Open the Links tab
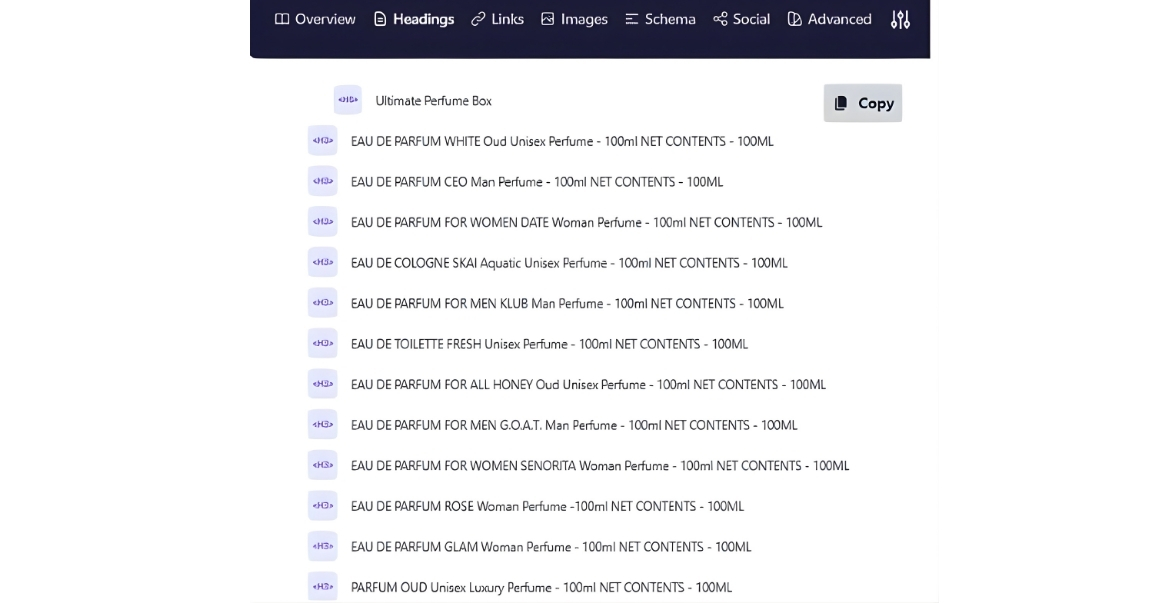 pyautogui.click(x=497, y=19)
